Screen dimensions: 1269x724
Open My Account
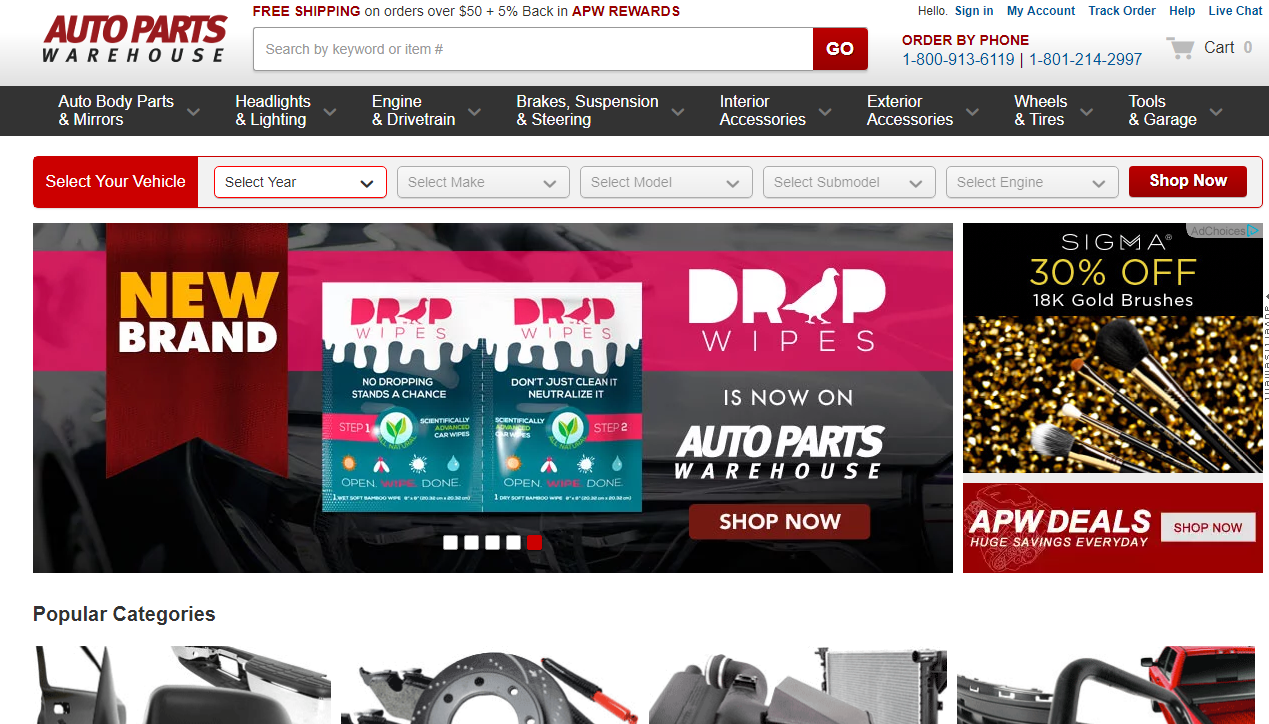coord(1040,10)
